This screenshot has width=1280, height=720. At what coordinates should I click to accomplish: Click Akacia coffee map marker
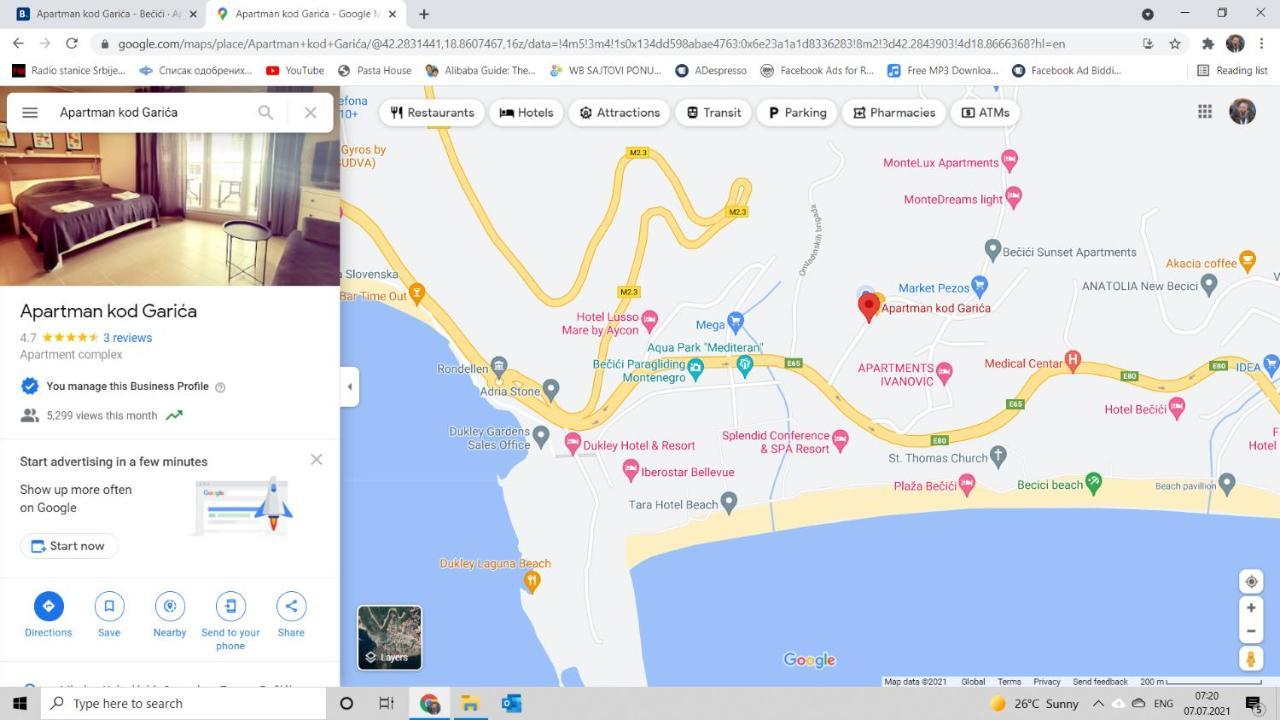pyautogui.click(x=1247, y=261)
